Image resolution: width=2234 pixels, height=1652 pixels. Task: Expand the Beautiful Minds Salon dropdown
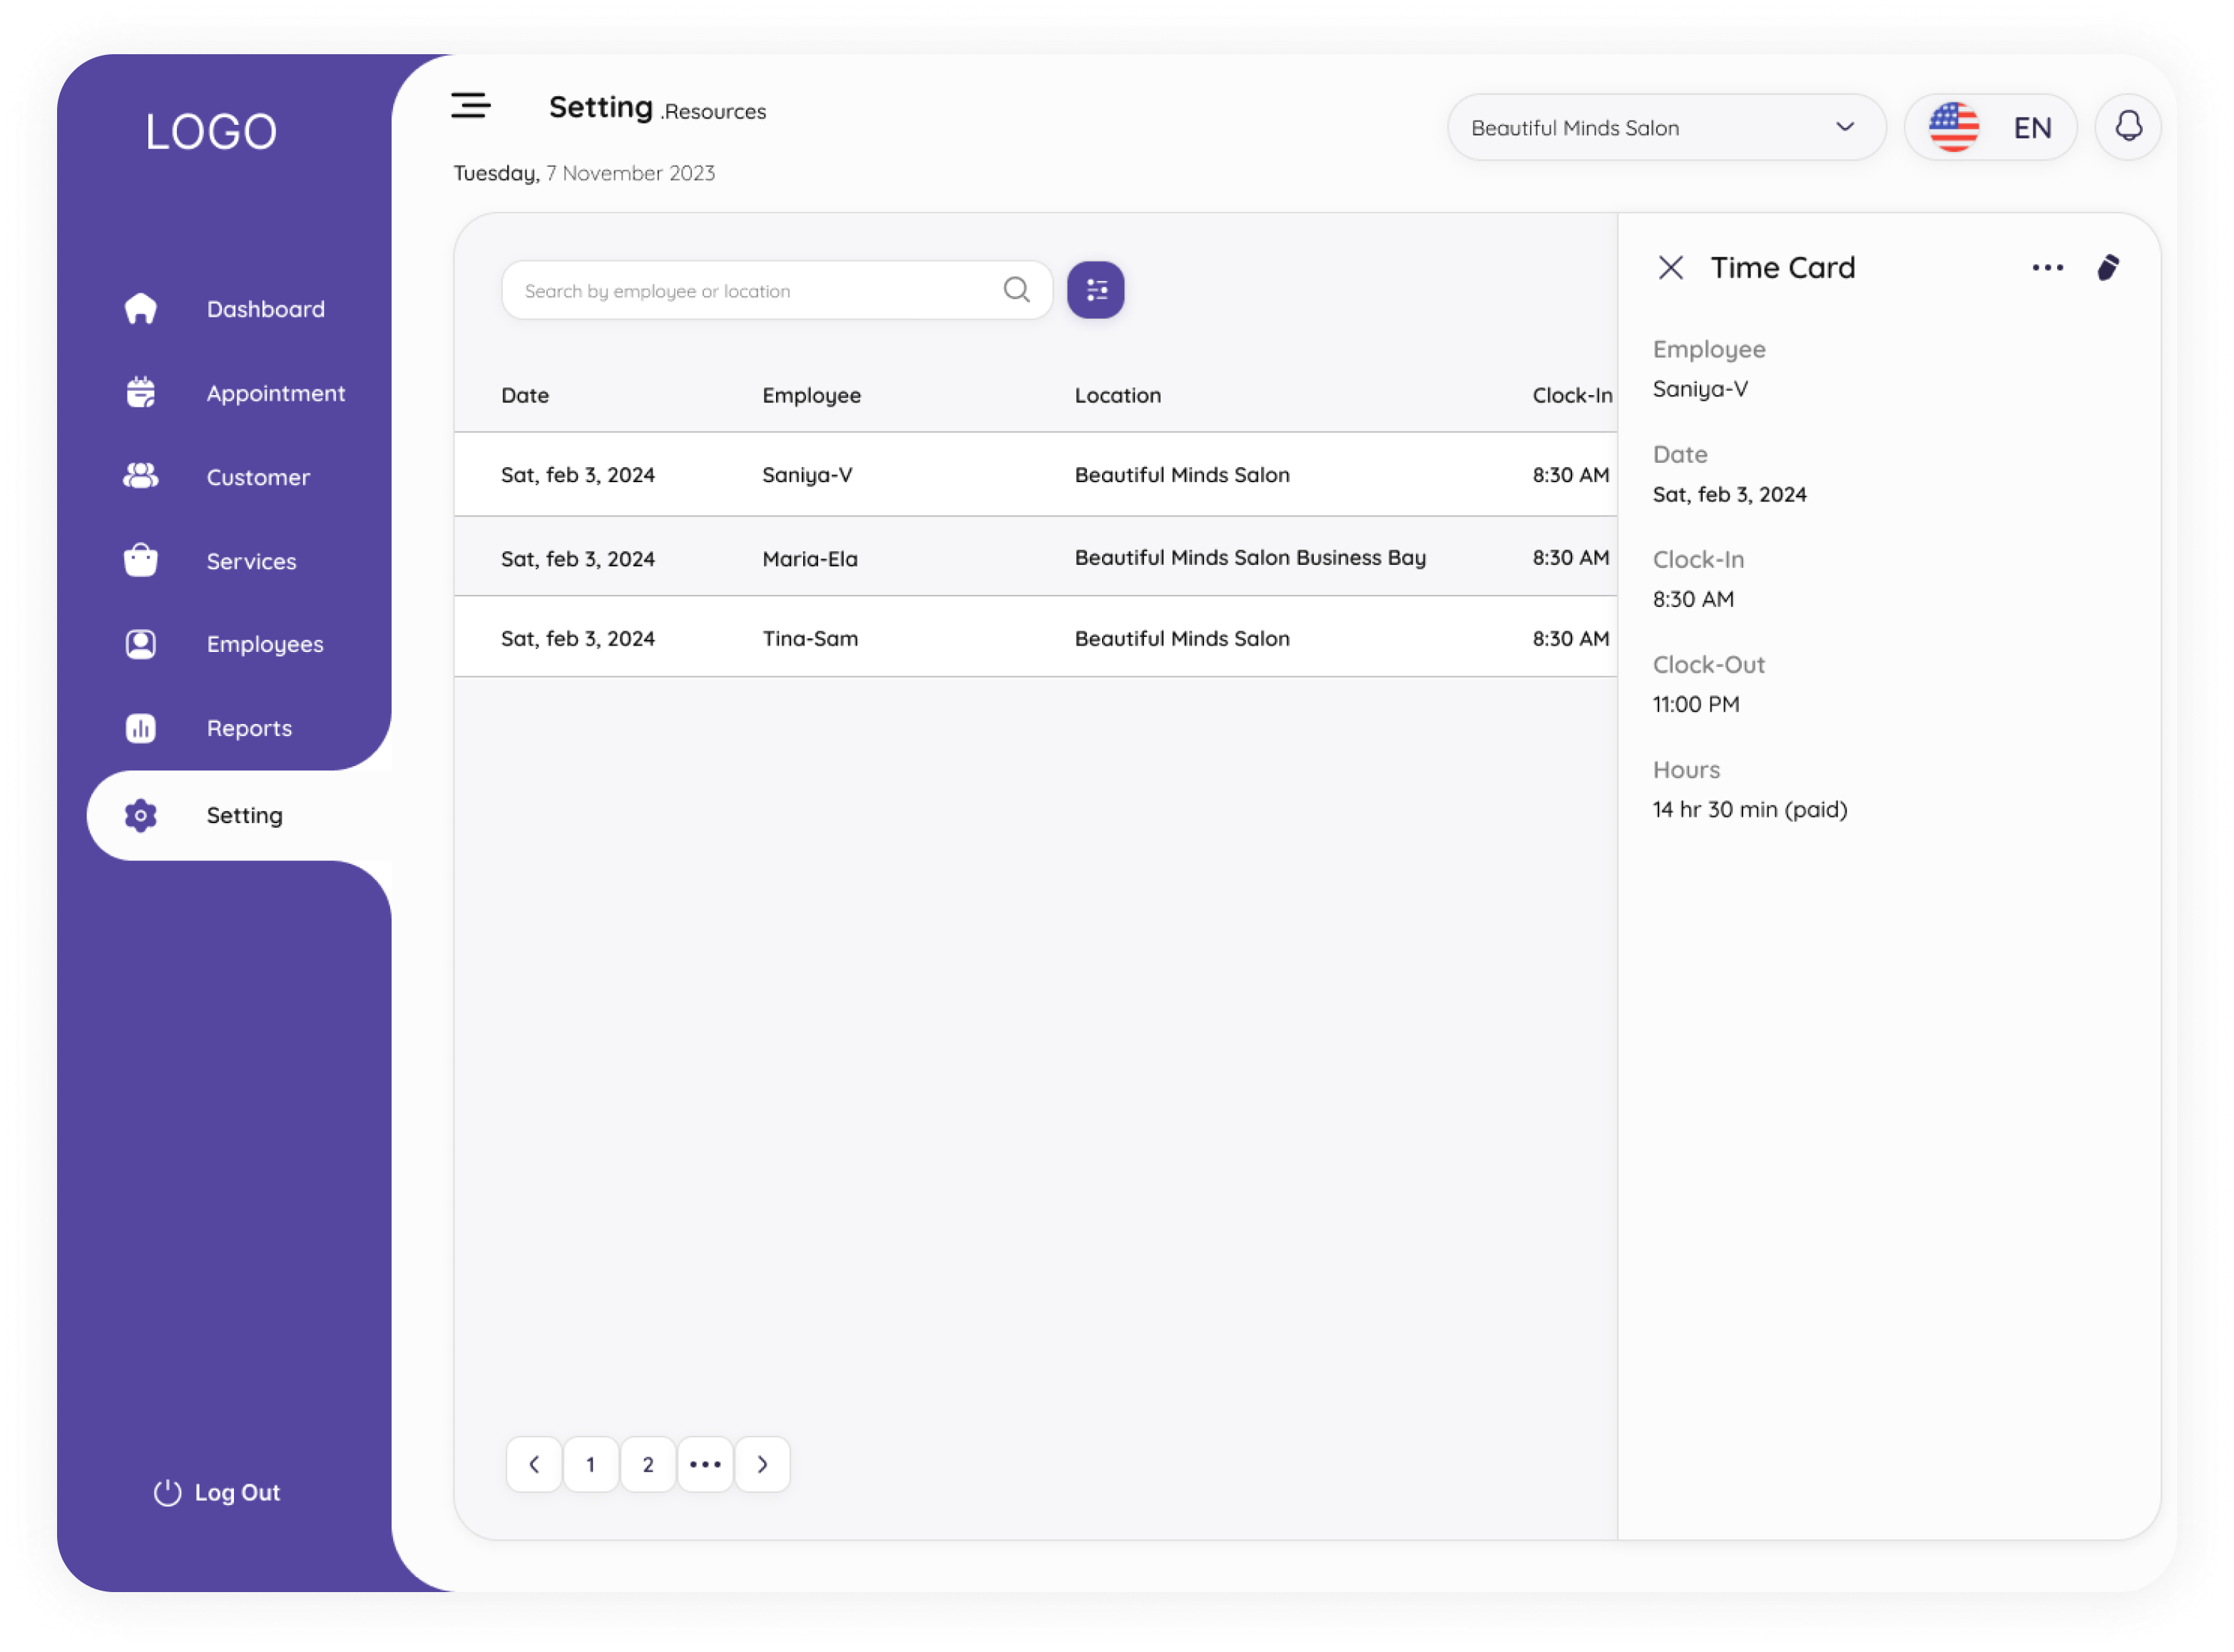tap(1666, 127)
